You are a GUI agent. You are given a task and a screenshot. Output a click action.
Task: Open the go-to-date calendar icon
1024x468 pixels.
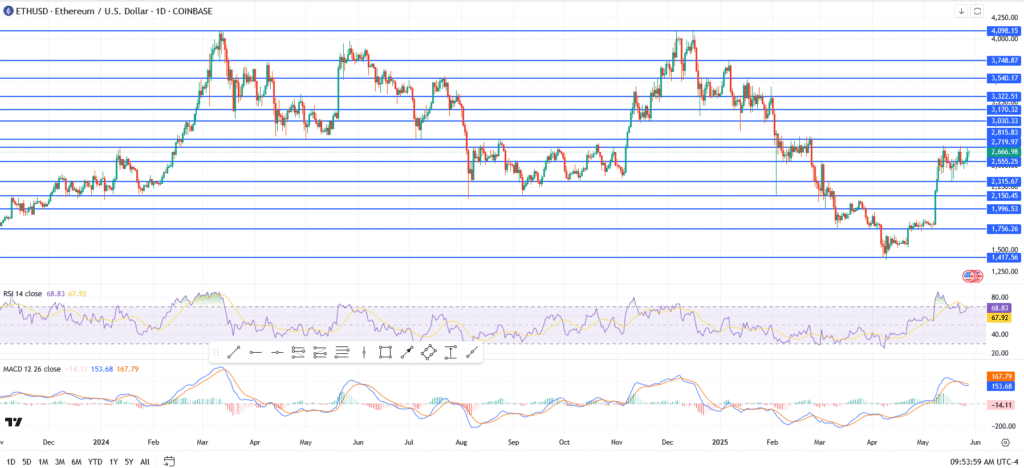(169, 461)
